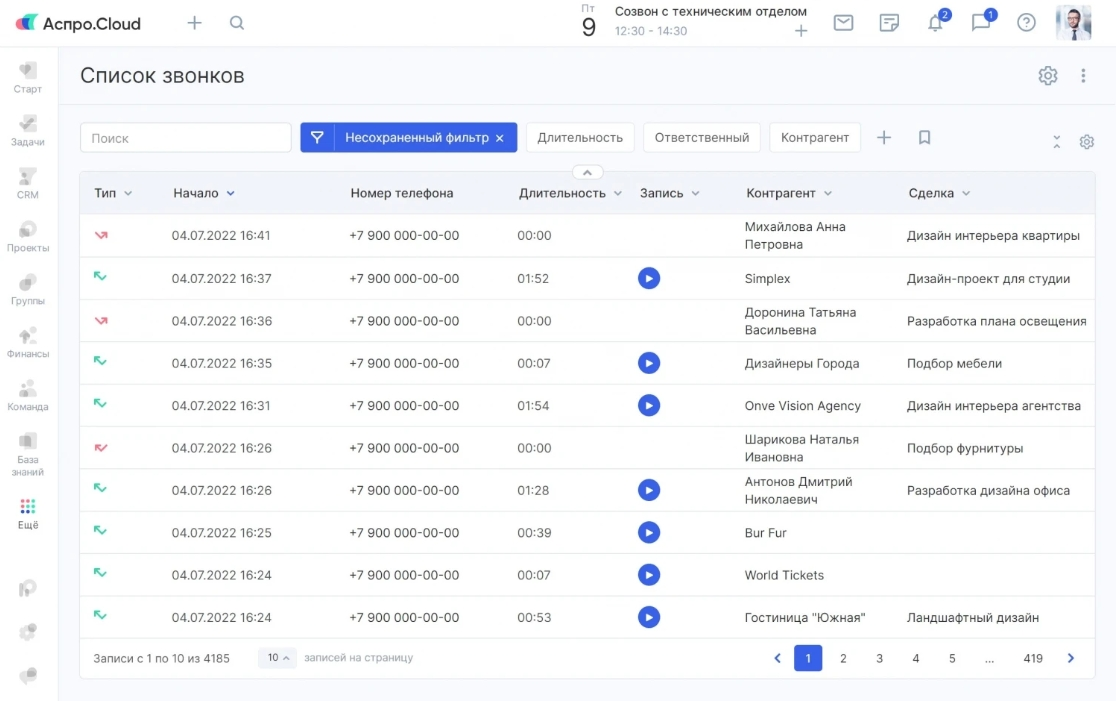
Task: Go to page 3 of the call list
Action: click(x=879, y=658)
